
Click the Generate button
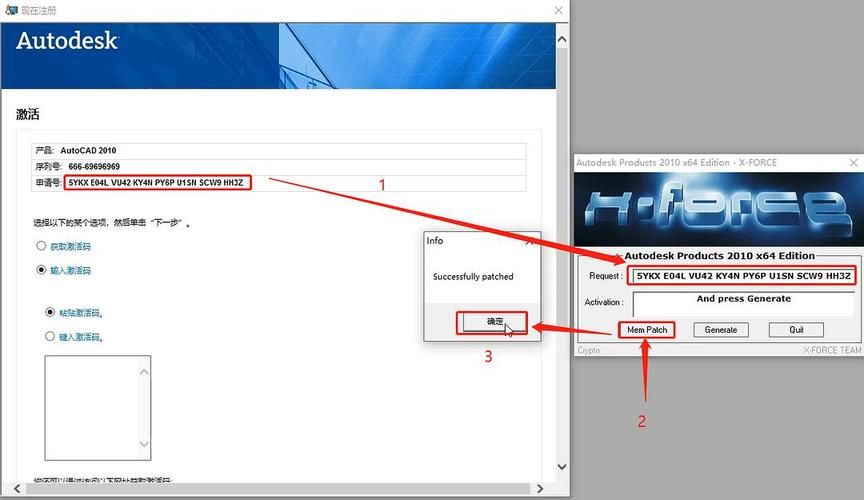[x=720, y=330]
